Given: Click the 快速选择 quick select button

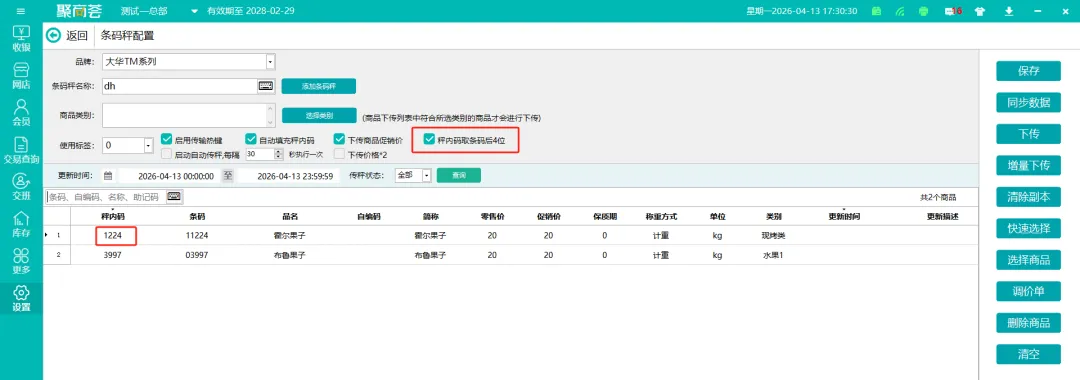Looking at the screenshot, I should pyautogui.click(x=1028, y=228).
